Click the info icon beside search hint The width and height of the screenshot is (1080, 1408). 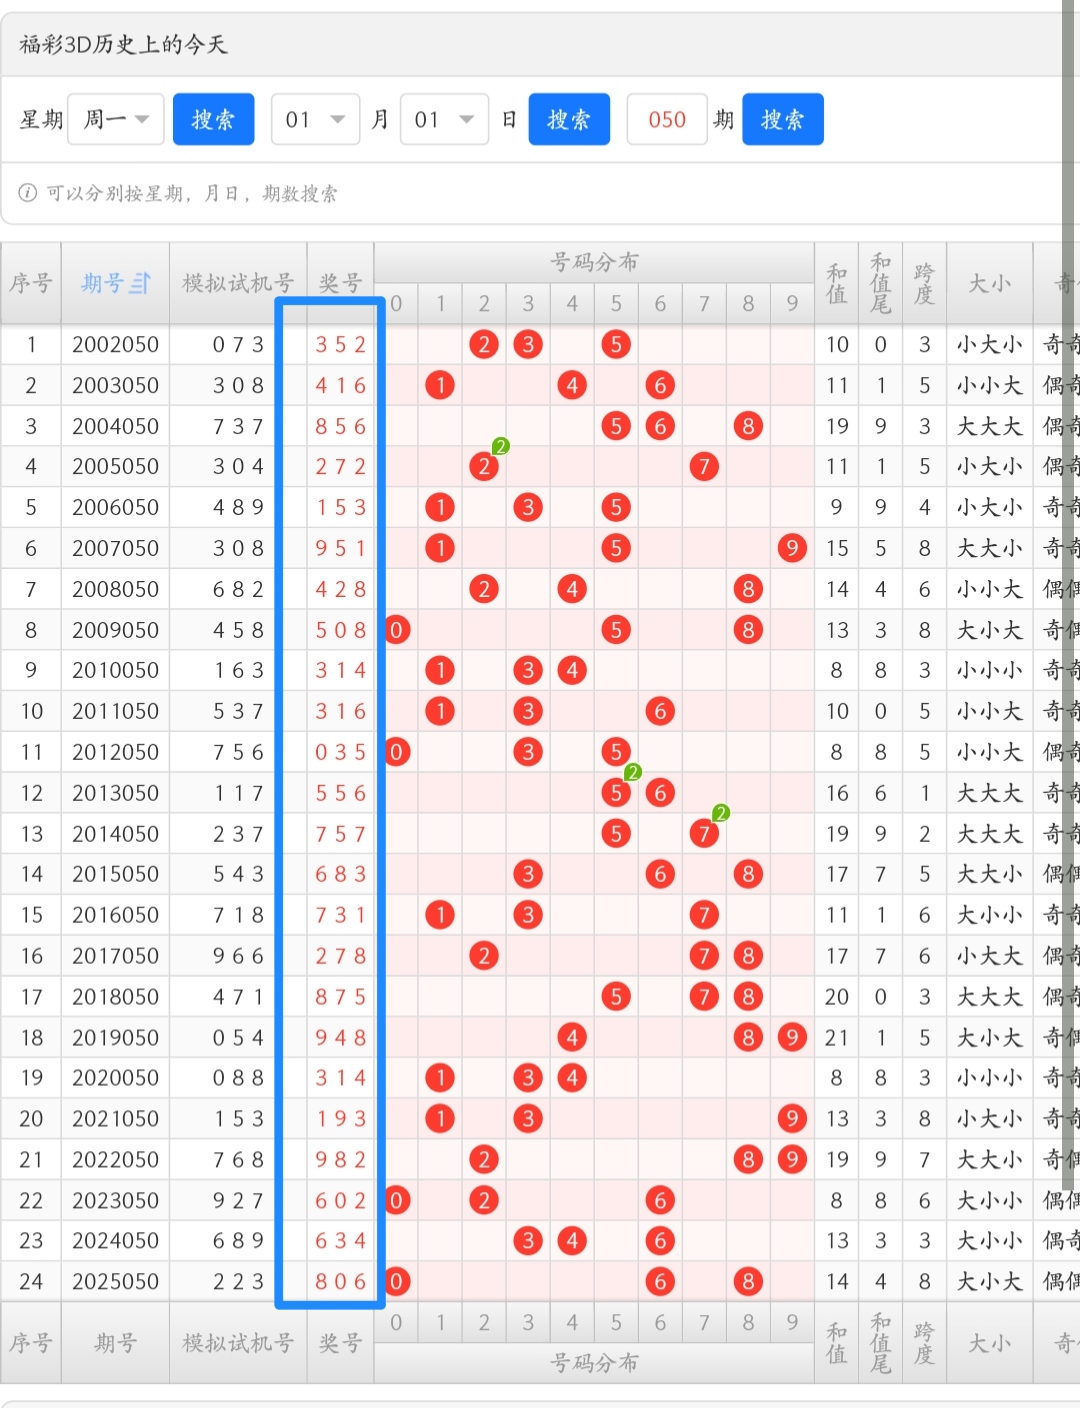click(x=28, y=192)
